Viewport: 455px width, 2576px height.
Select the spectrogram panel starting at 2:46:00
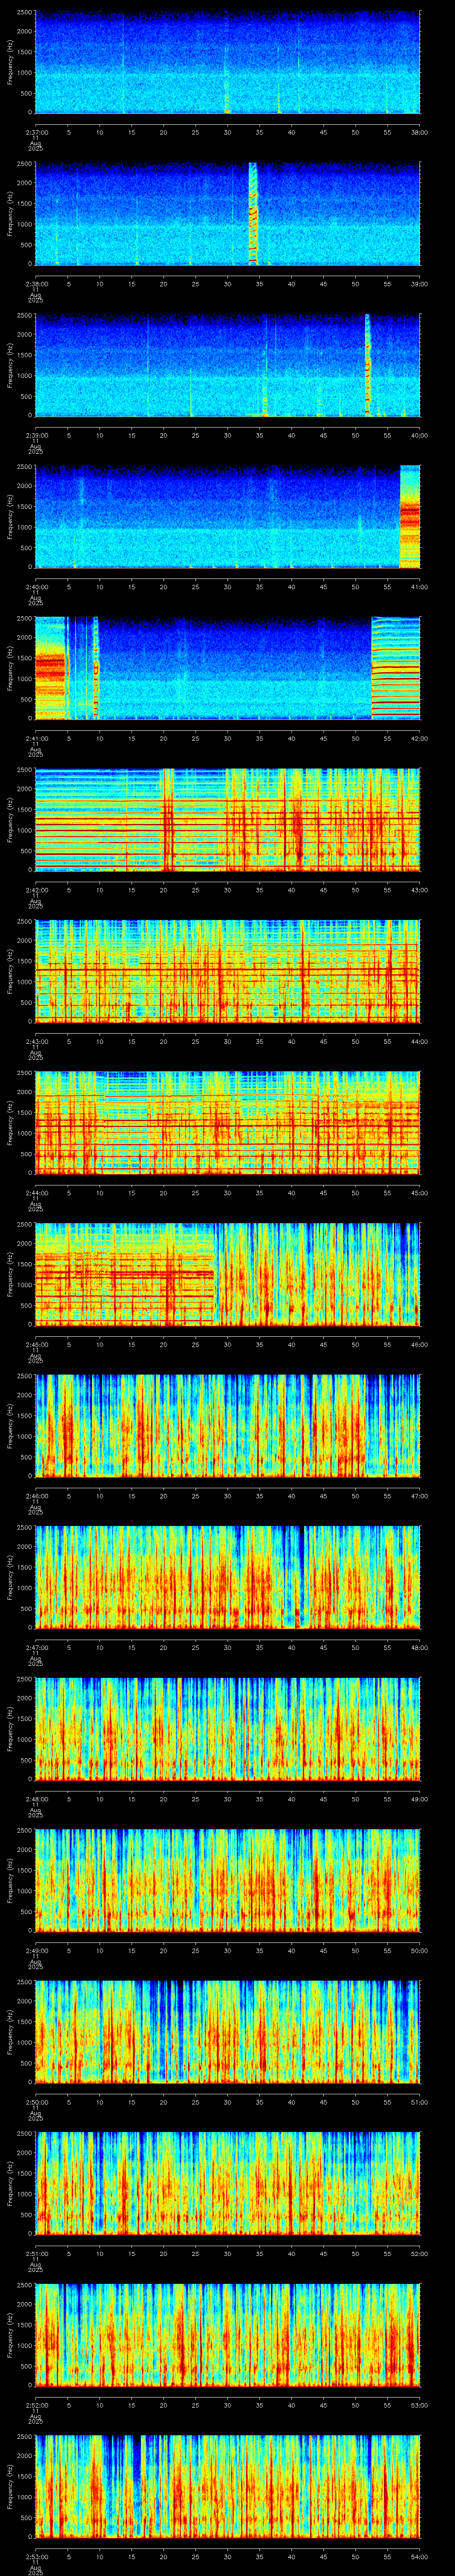pos(228,1426)
